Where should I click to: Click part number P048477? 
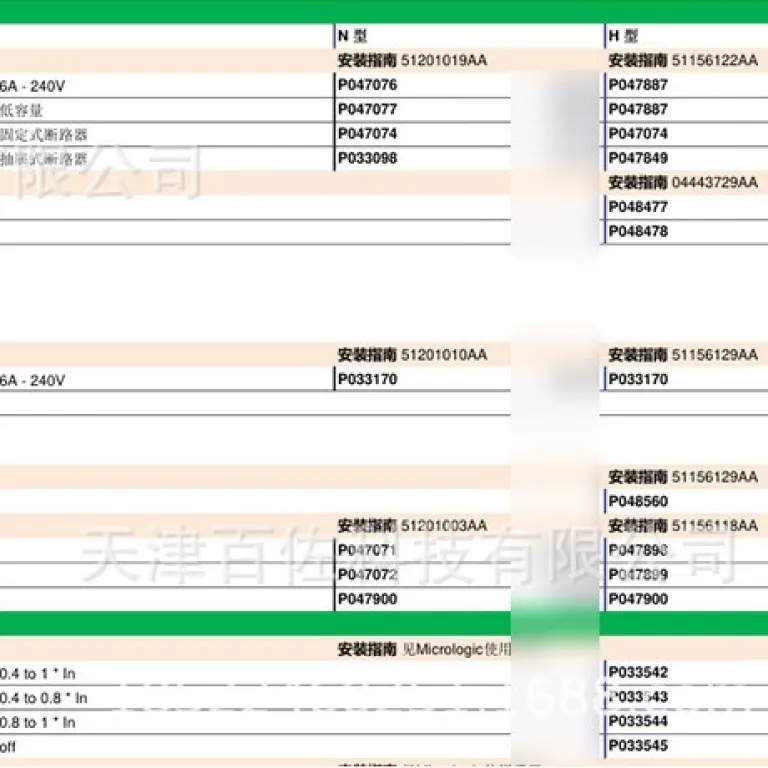tap(638, 207)
